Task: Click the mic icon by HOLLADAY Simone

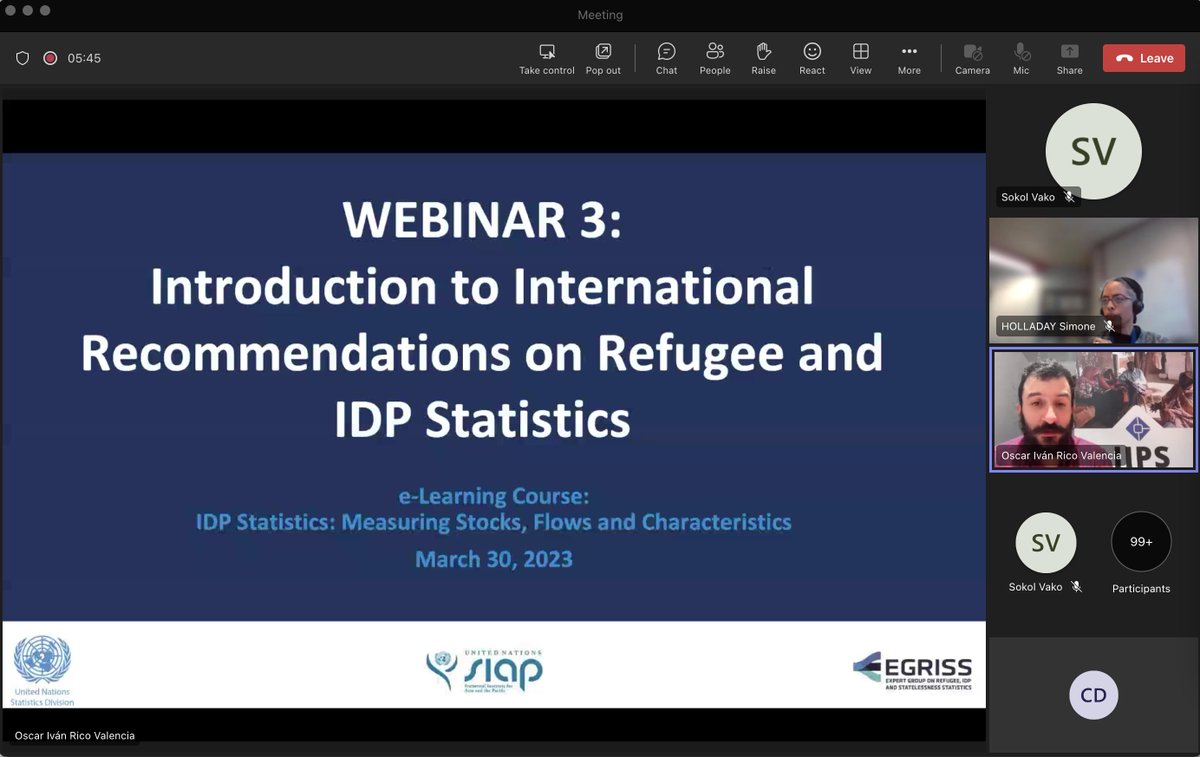Action: 1109,326
